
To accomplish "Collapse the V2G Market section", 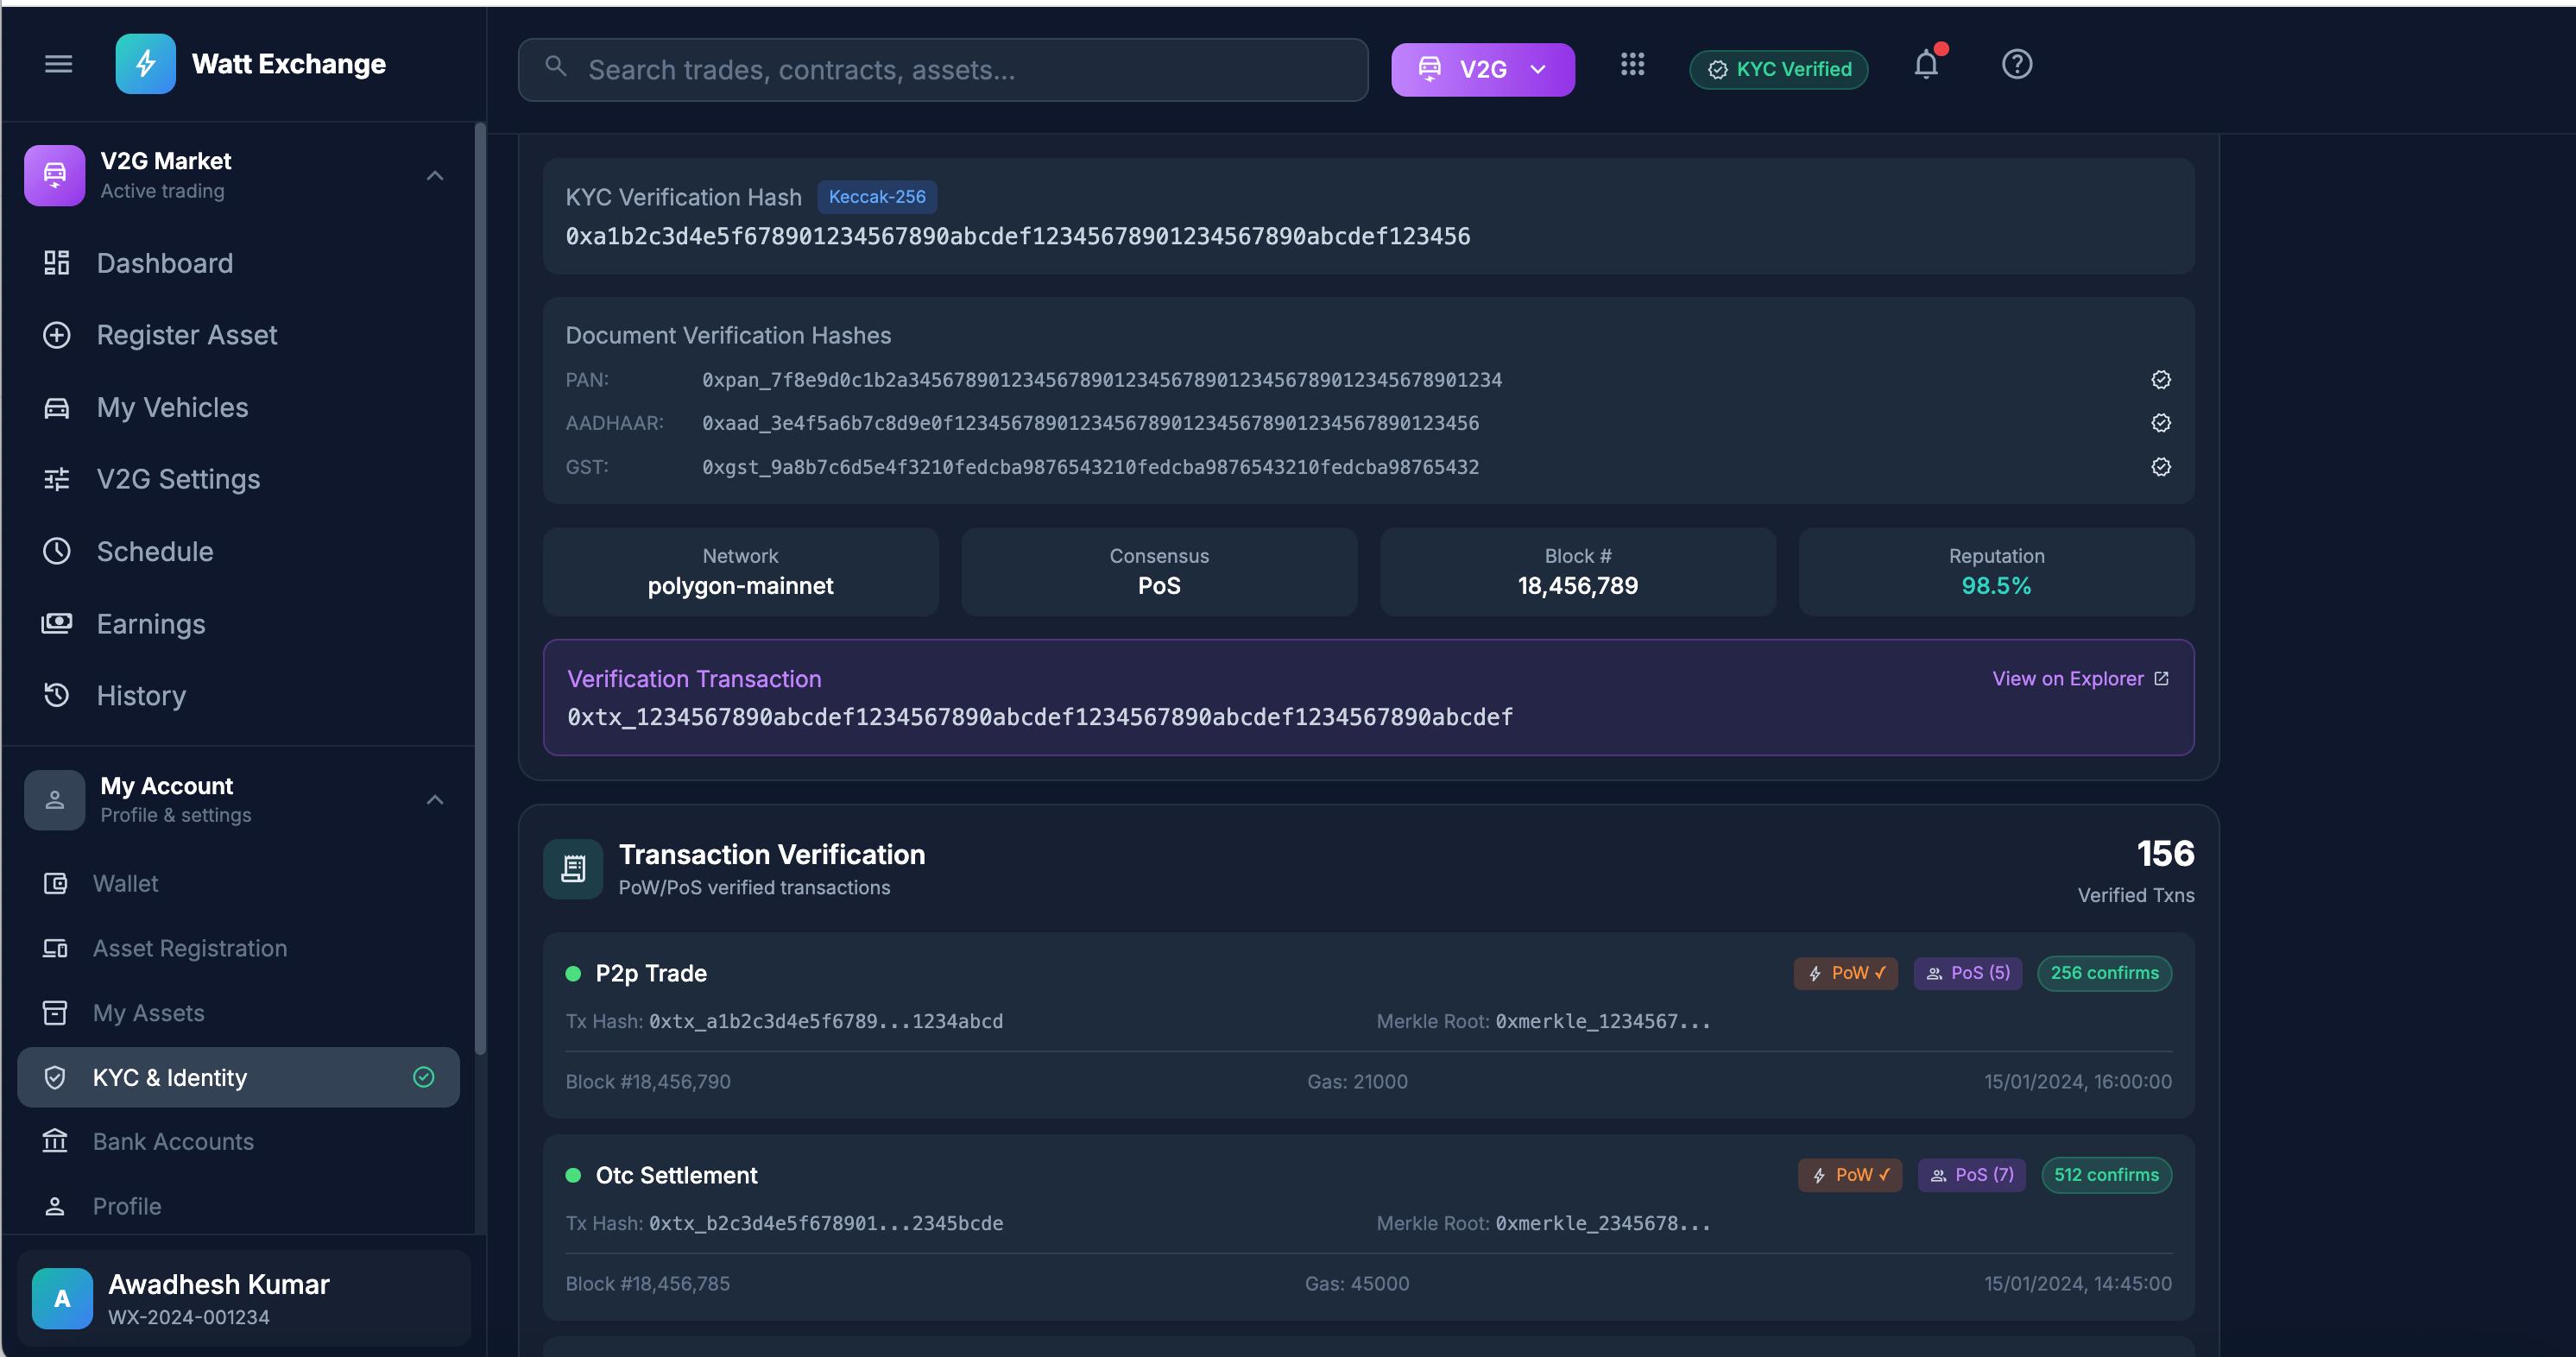I will pyautogui.click(x=434, y=174).
